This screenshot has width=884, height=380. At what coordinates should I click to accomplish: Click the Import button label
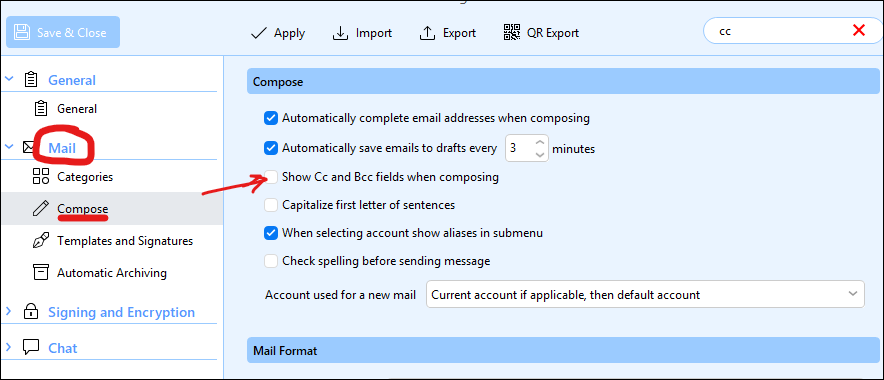[374, 33]
